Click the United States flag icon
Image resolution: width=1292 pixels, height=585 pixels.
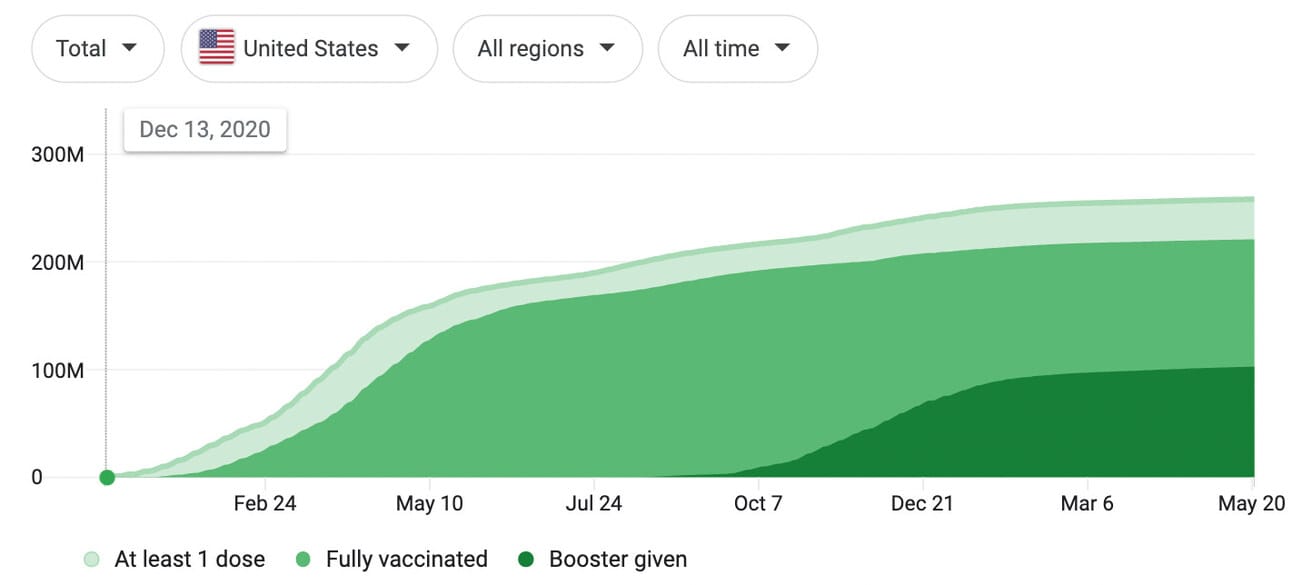(x=216, y=48)
